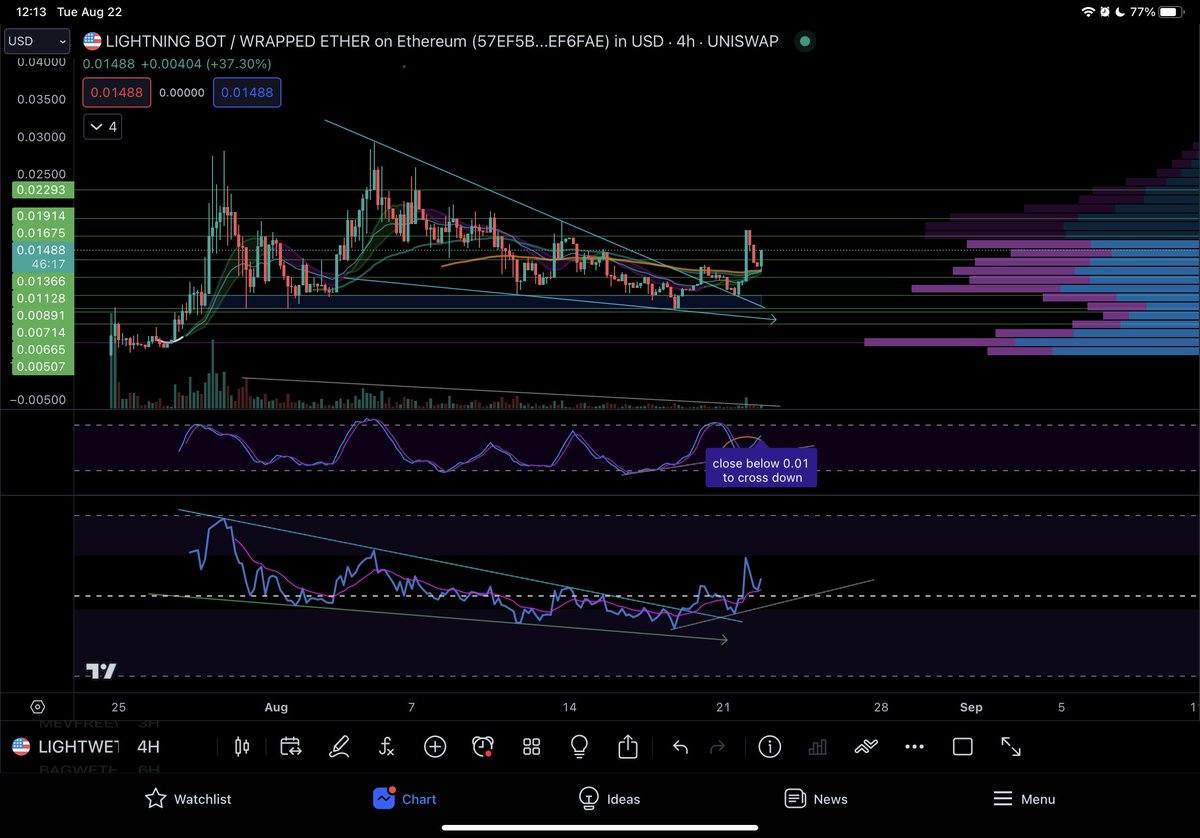
Task: Tap the 0.00507 price level label
Action: pyautogui.click(x=41, y=366)
